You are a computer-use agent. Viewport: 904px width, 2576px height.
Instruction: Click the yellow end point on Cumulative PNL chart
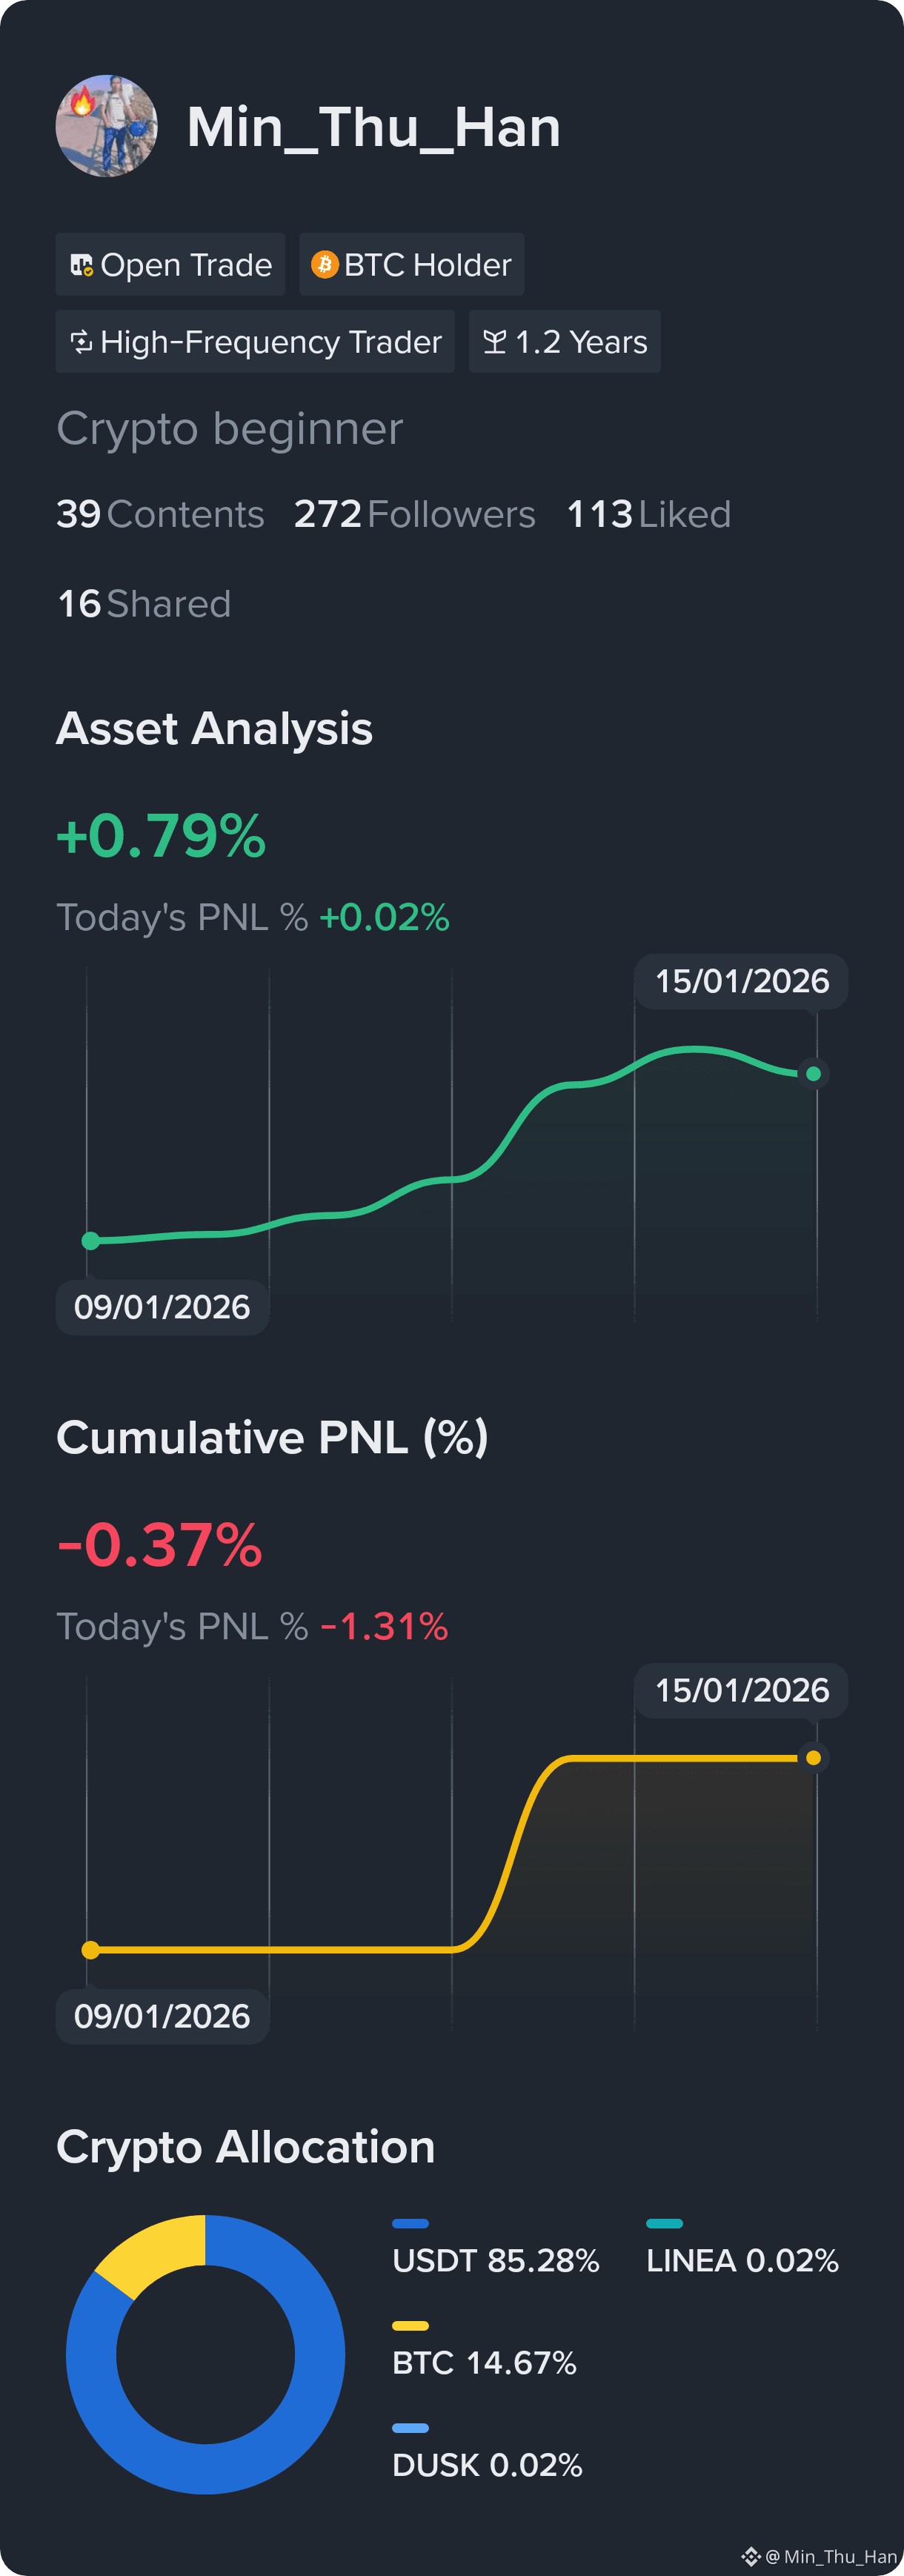(x=814, y=1758)
